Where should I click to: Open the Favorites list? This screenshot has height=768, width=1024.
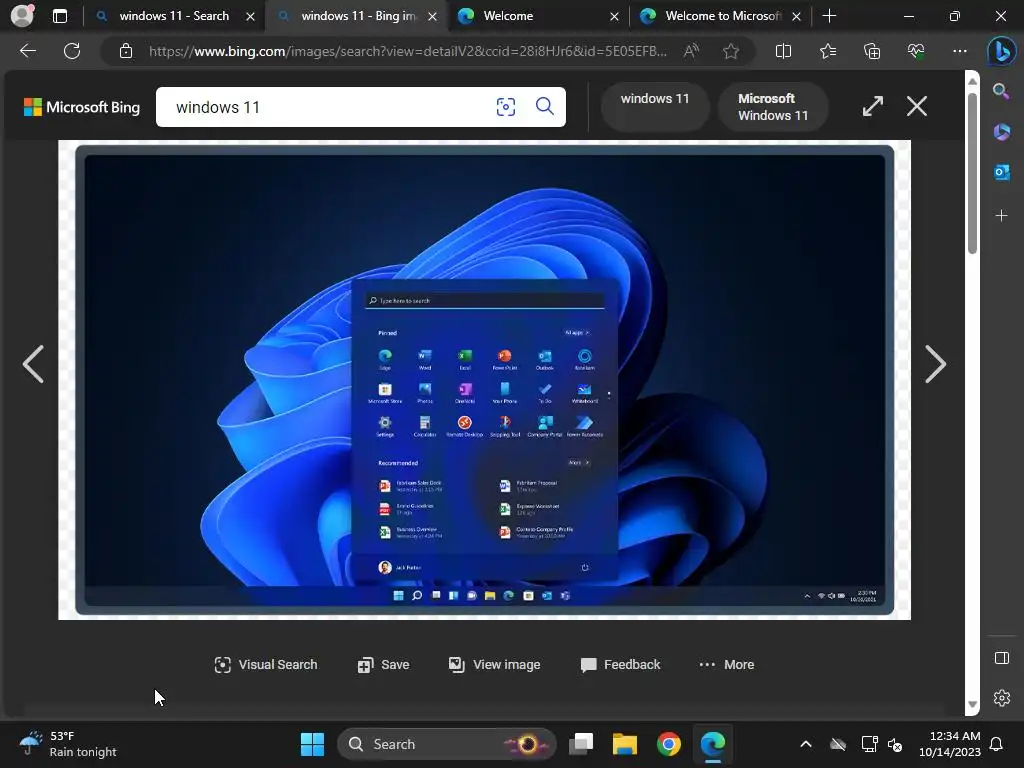pyautogui.click(x=827, y=51)
